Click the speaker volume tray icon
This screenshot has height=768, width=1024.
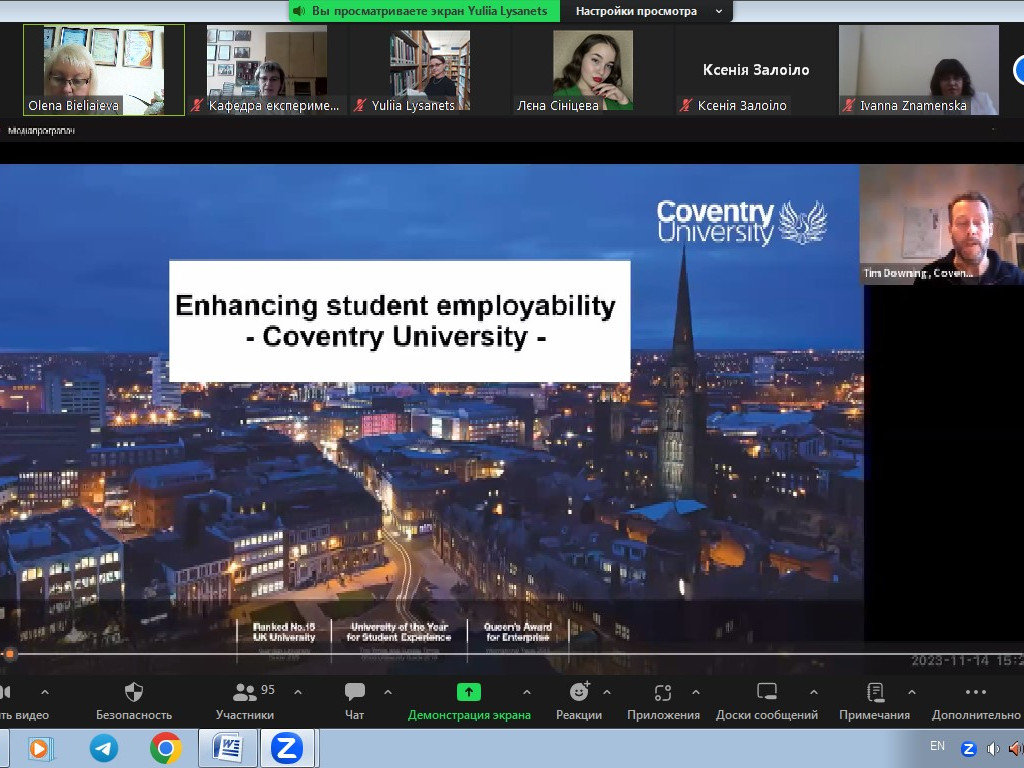coord(993,748)
